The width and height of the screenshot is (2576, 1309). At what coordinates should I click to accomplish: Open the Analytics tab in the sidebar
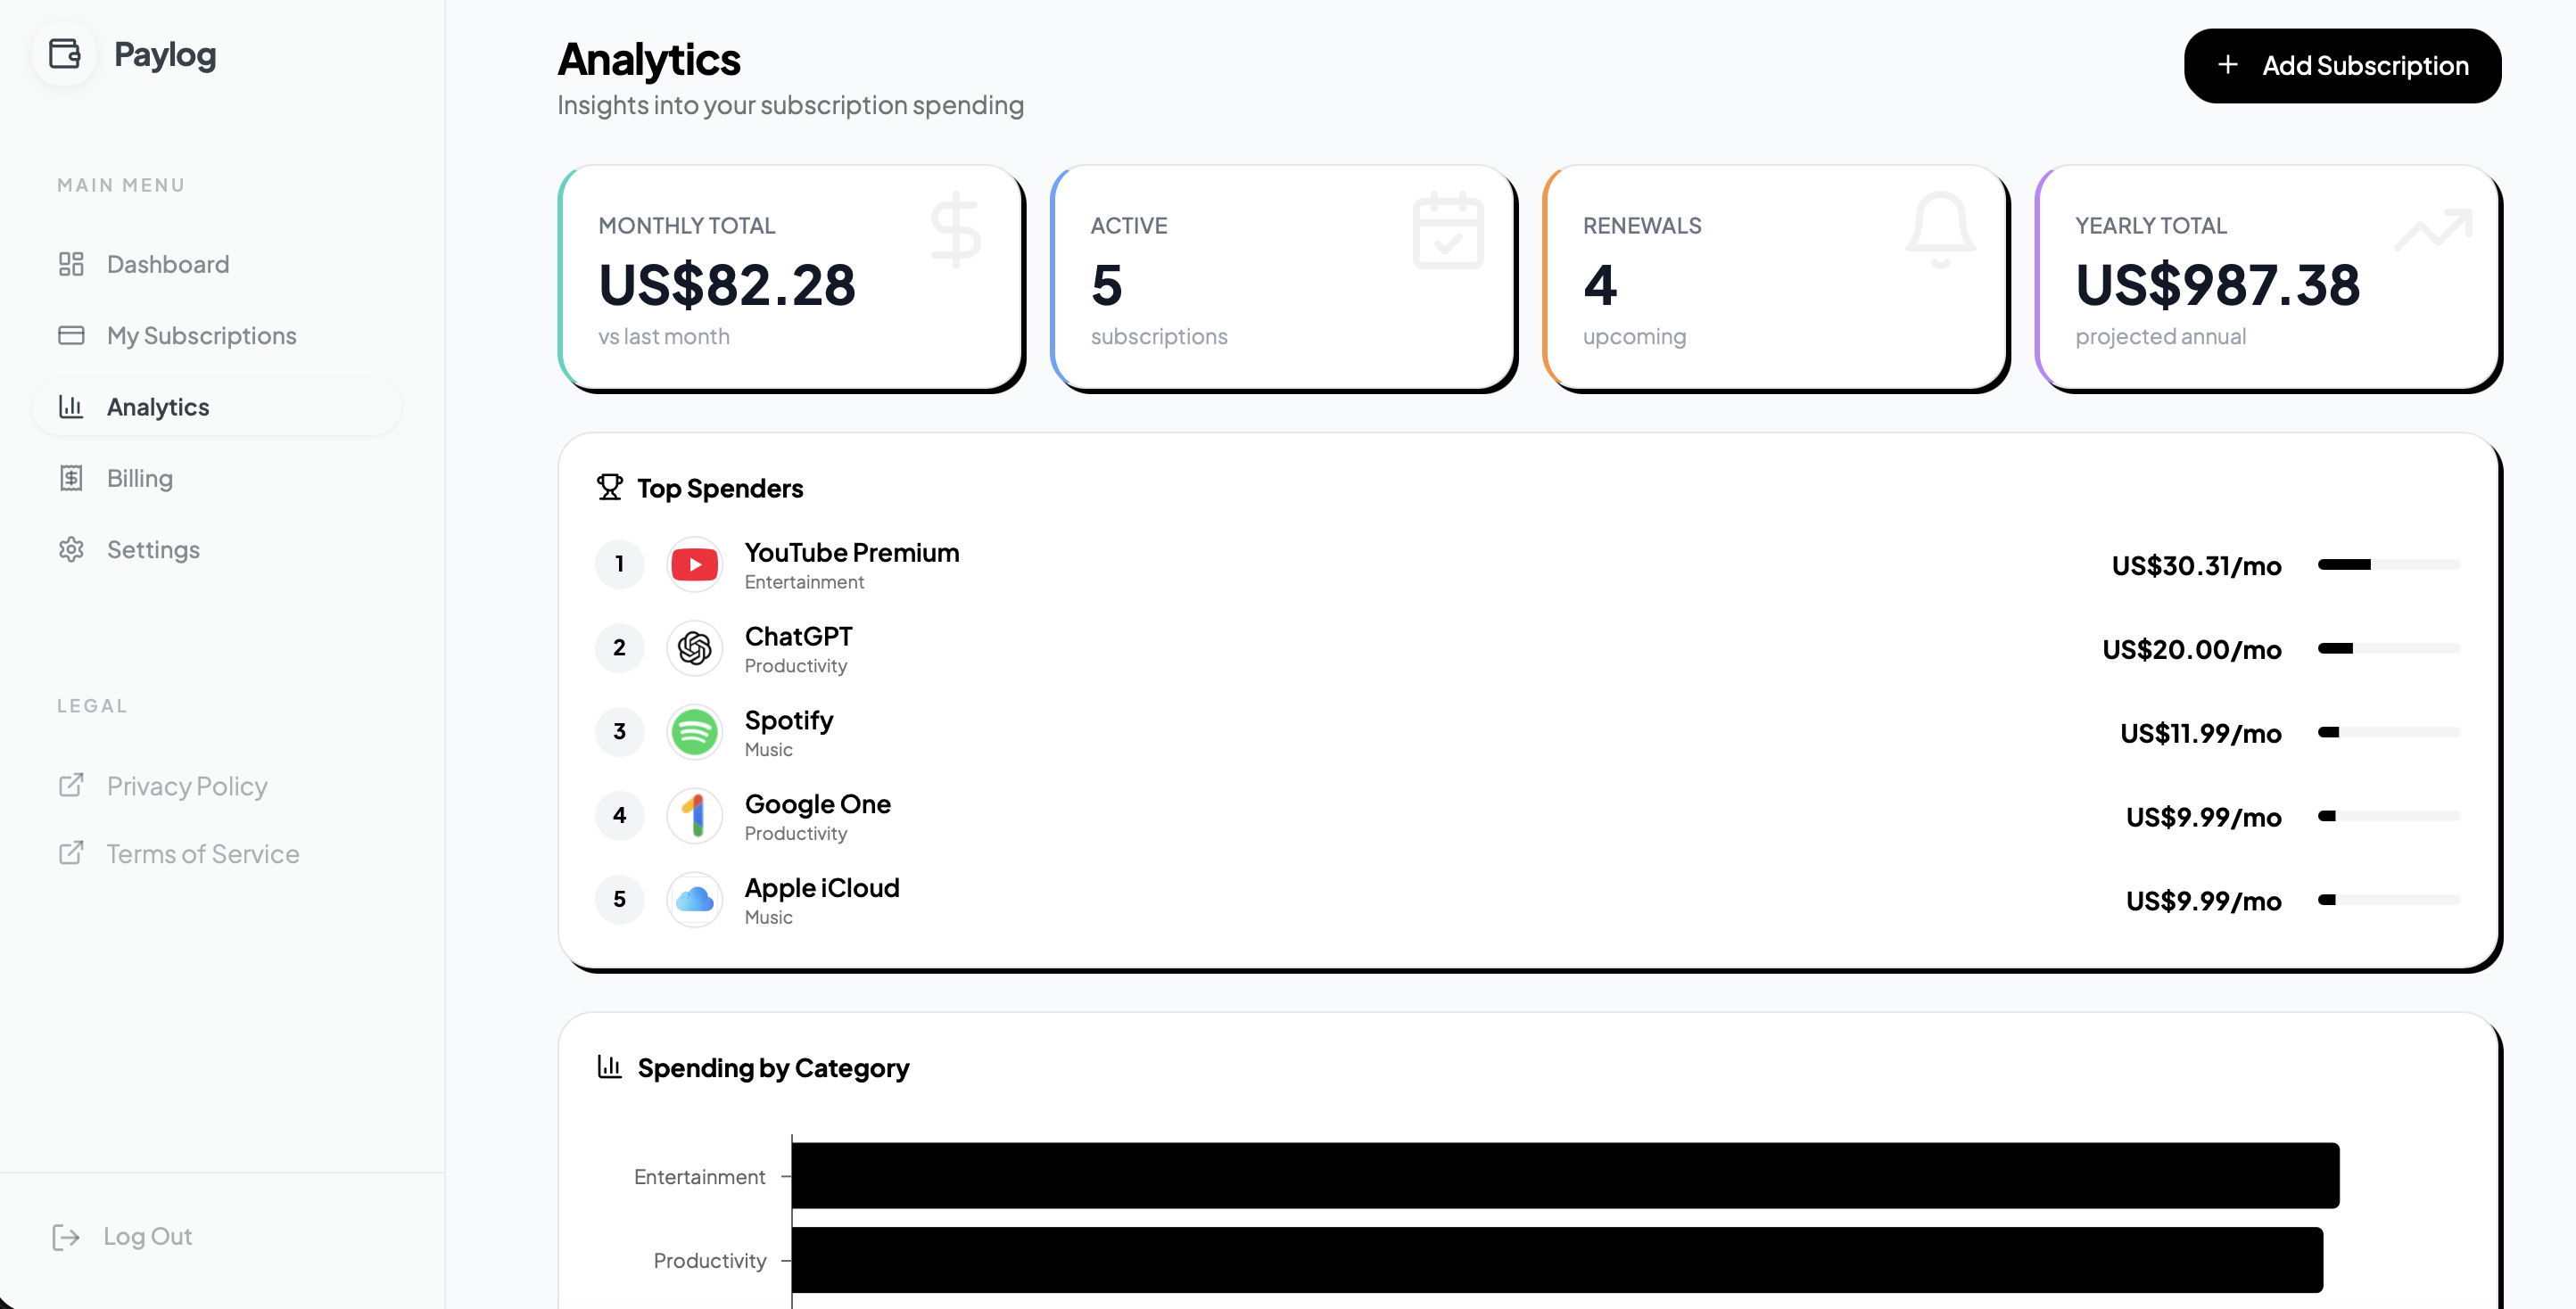click(x=158, y=406)
